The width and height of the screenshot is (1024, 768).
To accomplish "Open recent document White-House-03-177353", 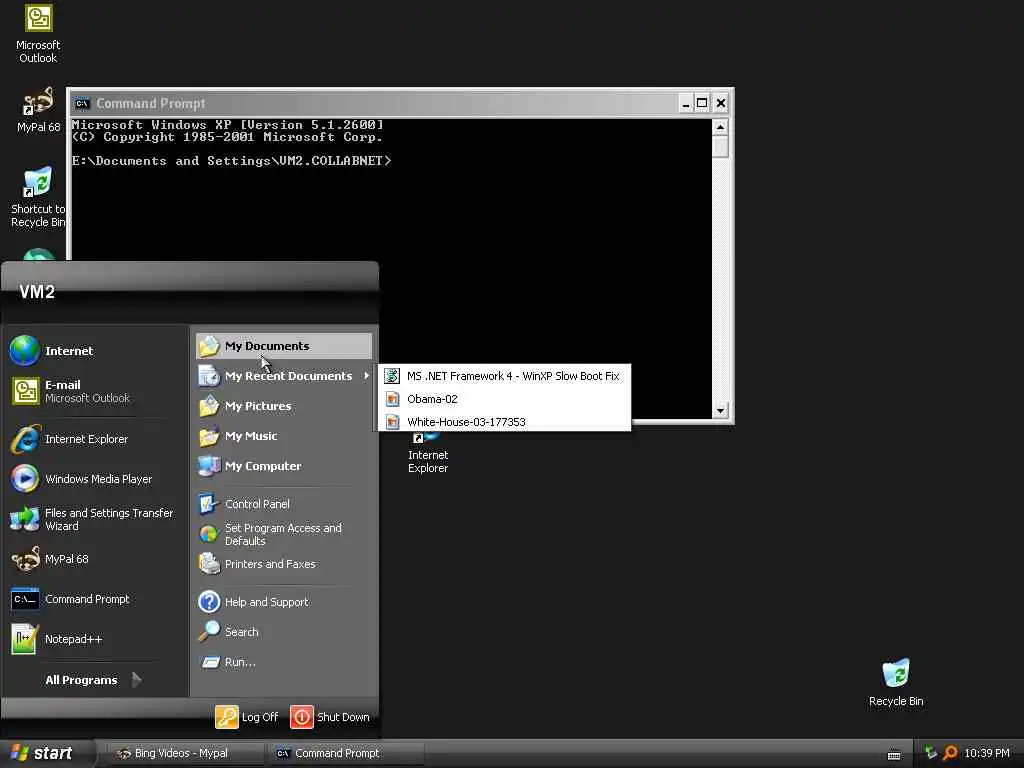I will (x=504, y=422).
